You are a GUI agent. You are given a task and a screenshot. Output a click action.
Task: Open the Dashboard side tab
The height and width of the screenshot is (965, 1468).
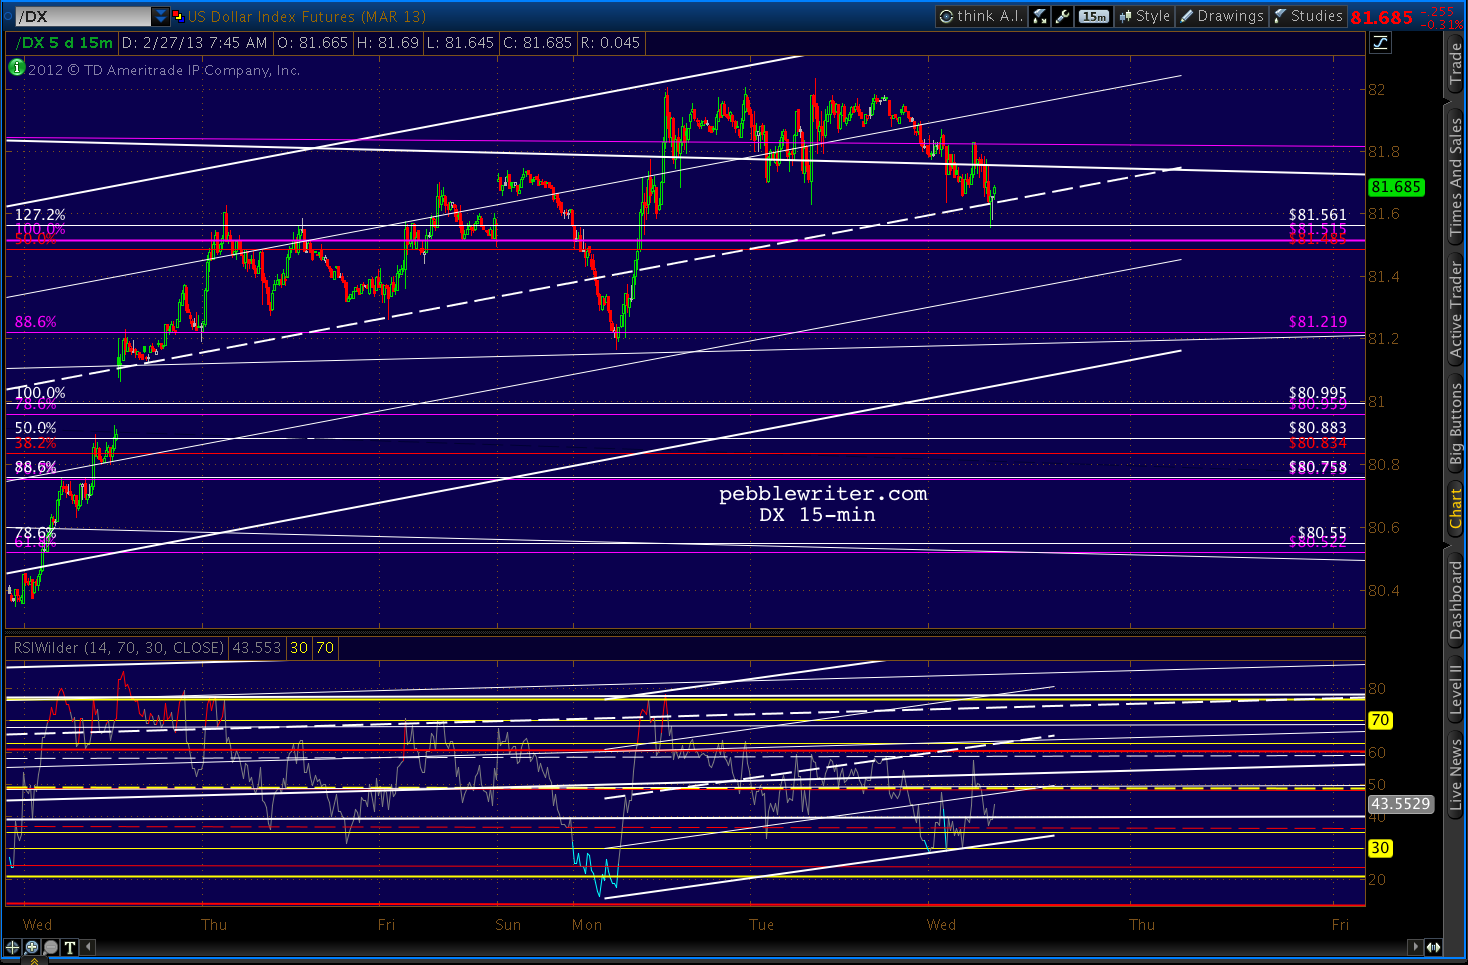1456,599
